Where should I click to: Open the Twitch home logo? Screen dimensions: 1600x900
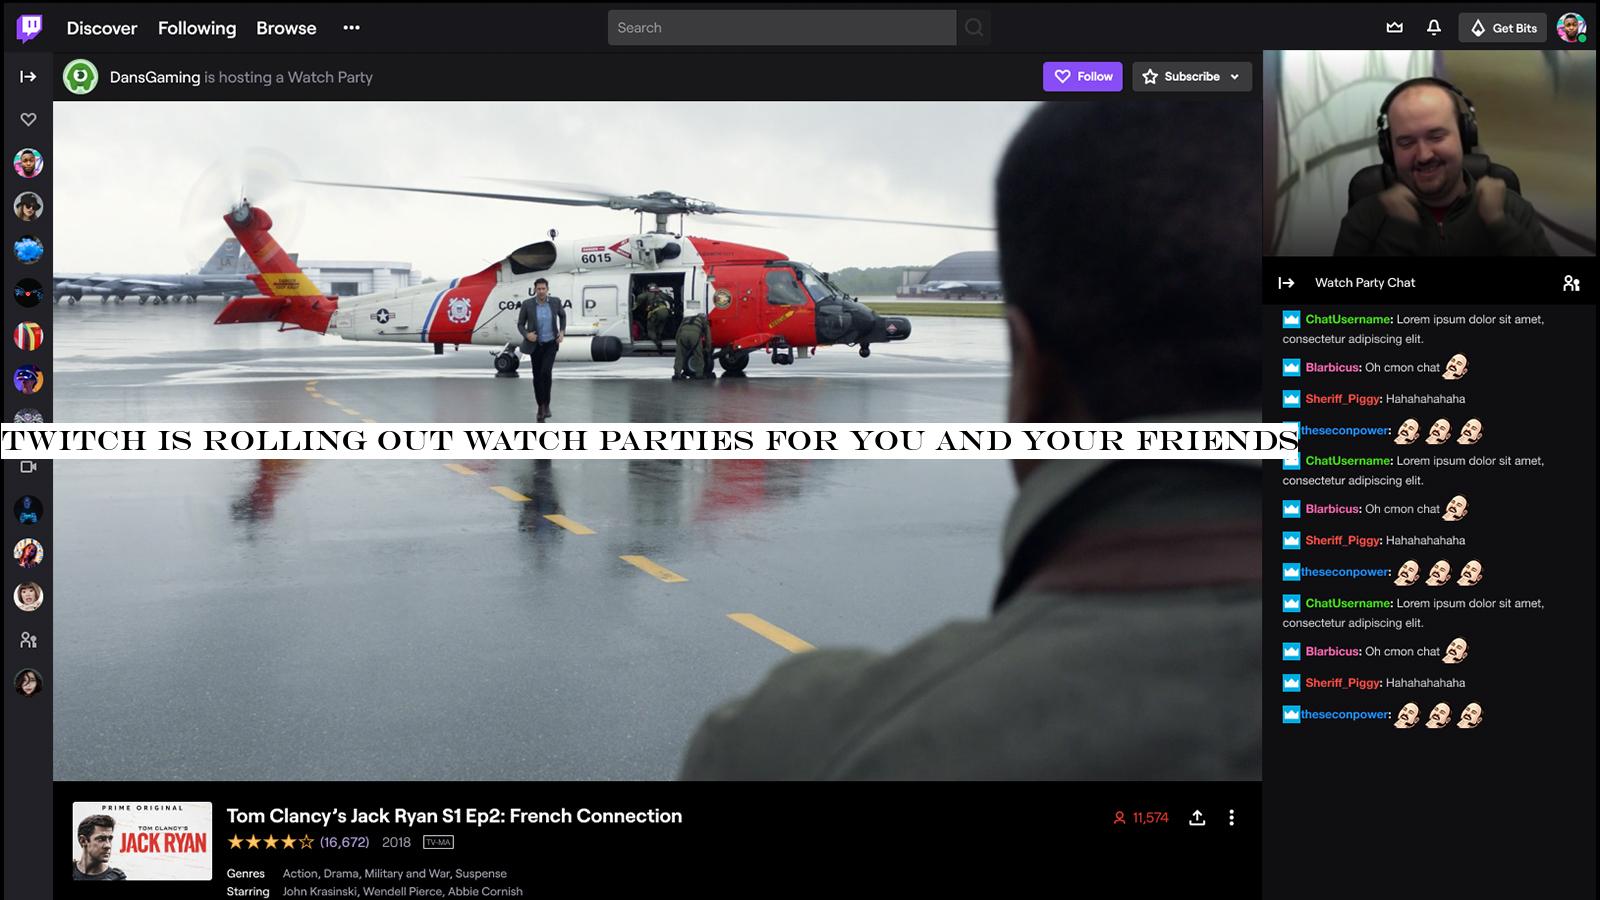click(29, 28)
